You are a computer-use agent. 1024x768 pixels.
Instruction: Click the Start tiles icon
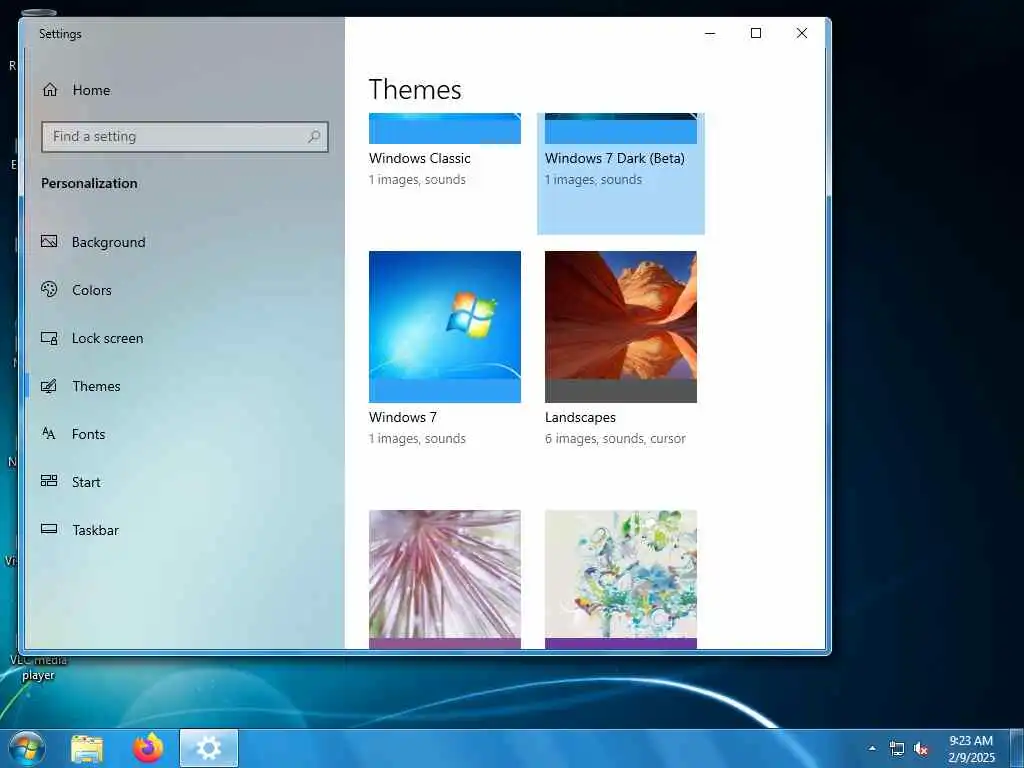[49, 481]
